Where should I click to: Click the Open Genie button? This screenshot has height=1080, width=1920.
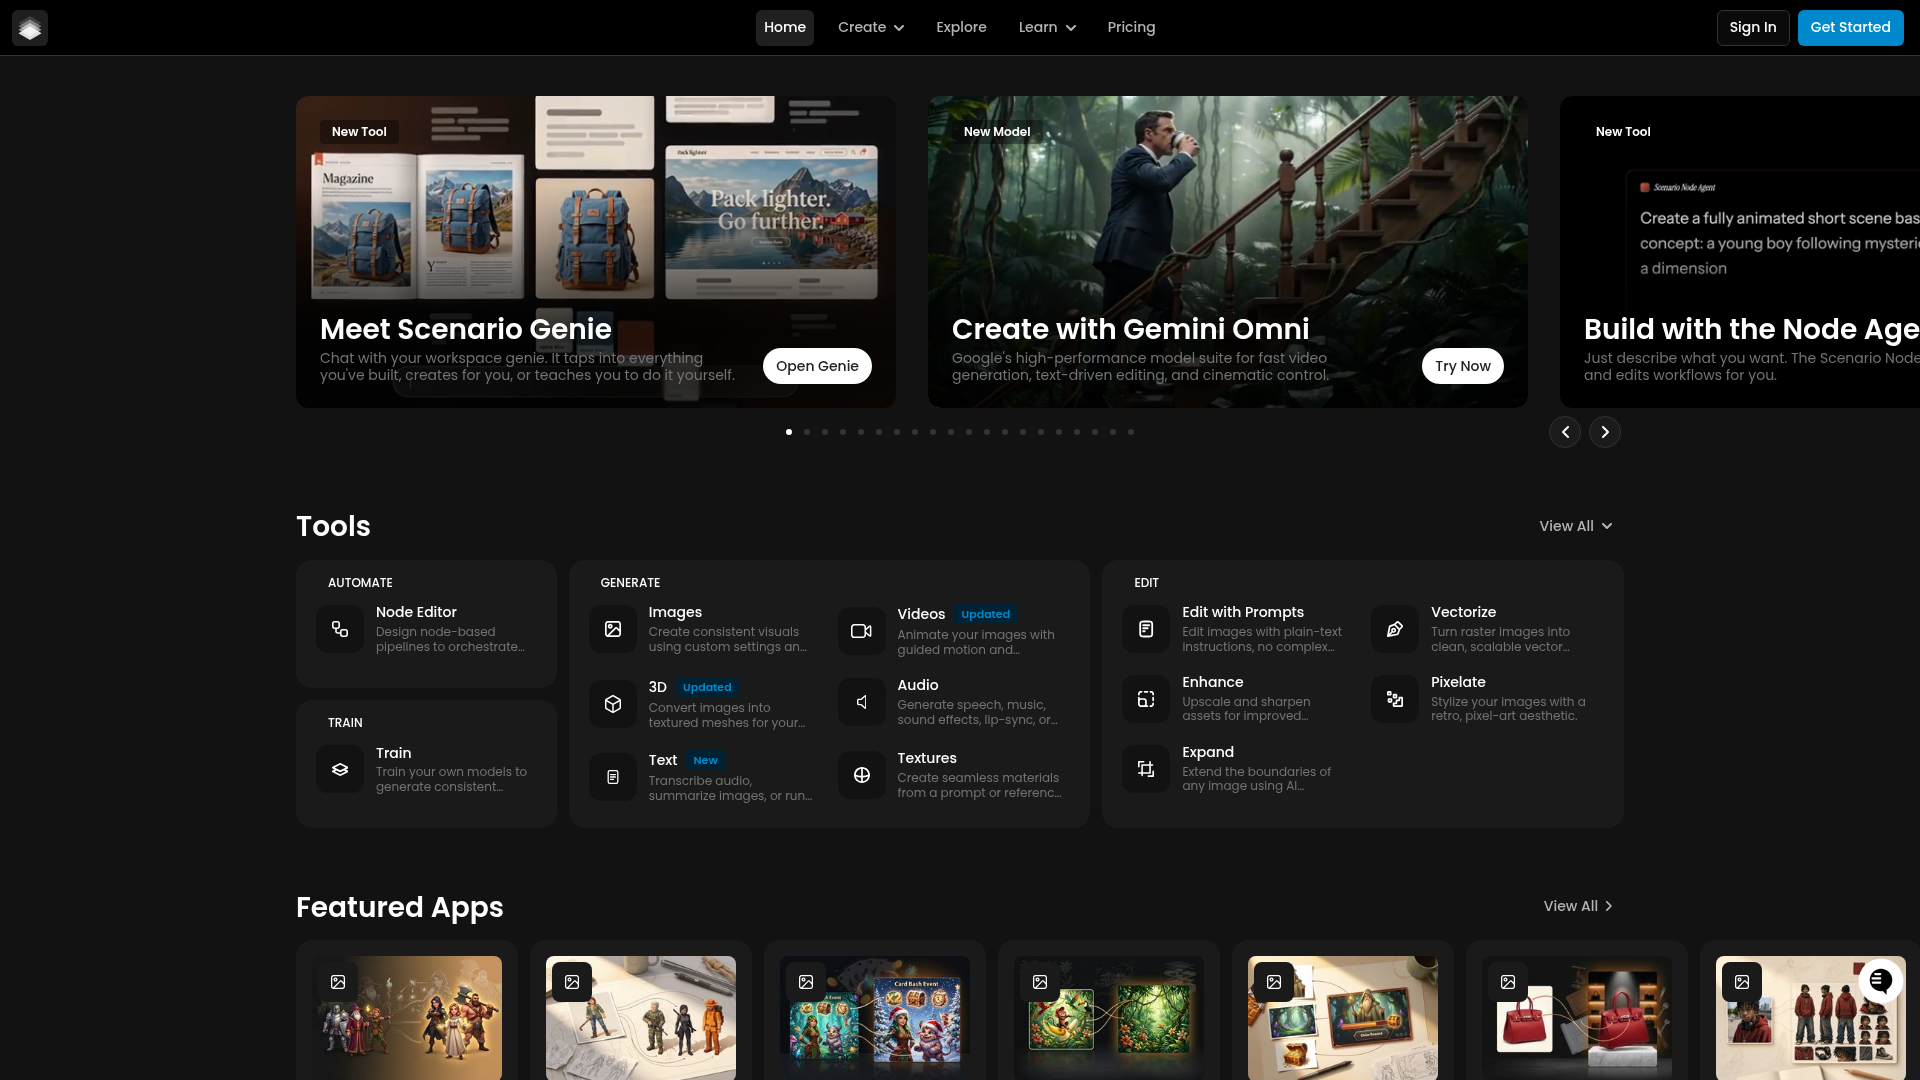pyautogui.click(x=817, y=366)
